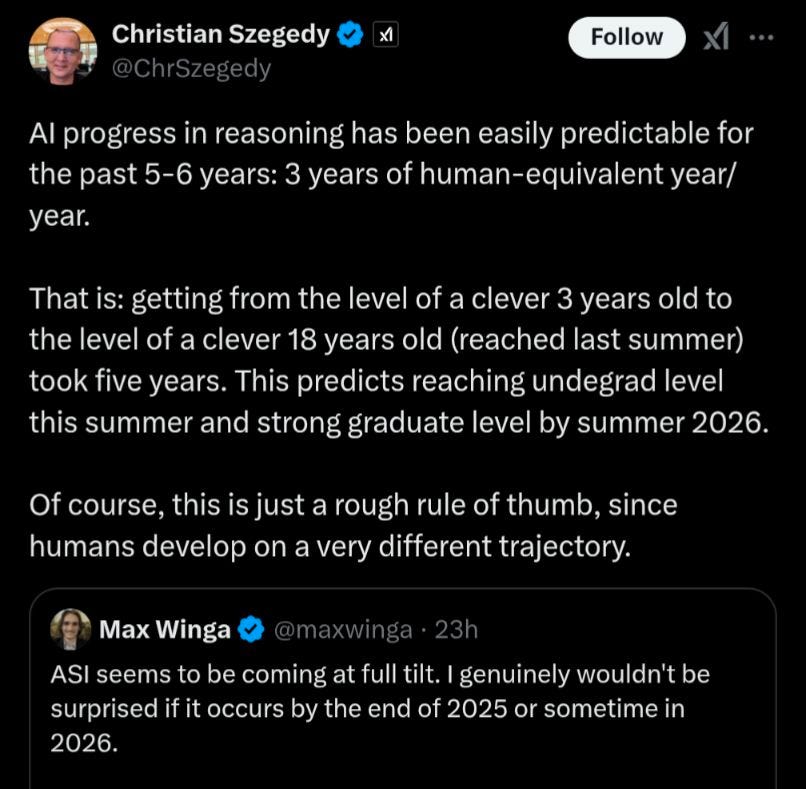Click the verified badge beside Max Winga

point(251,630)
